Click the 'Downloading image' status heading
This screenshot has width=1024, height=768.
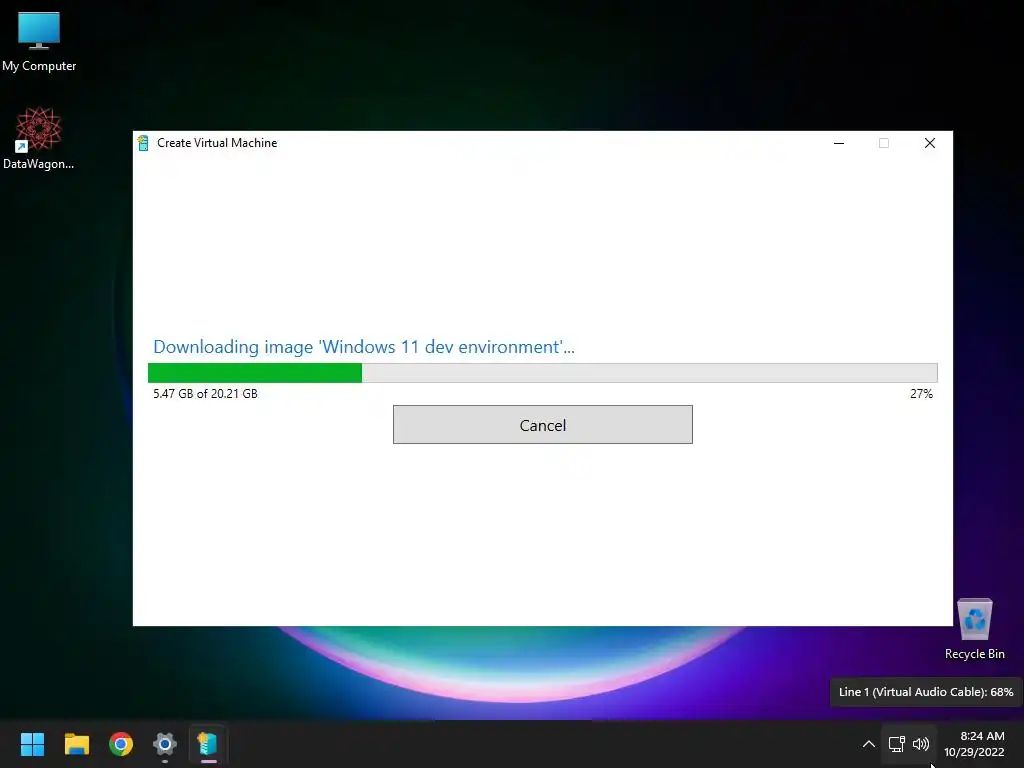point(364,347)
